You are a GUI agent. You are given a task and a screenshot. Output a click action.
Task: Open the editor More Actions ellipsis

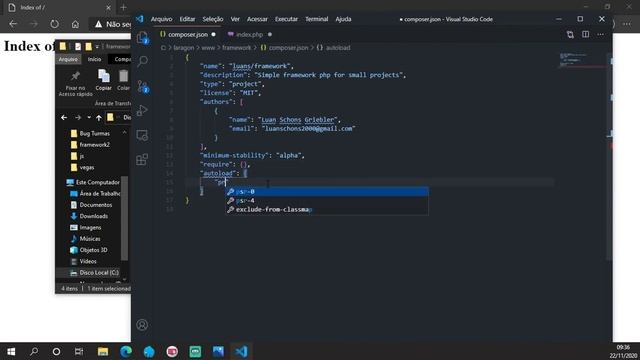(x=600, y=35)
